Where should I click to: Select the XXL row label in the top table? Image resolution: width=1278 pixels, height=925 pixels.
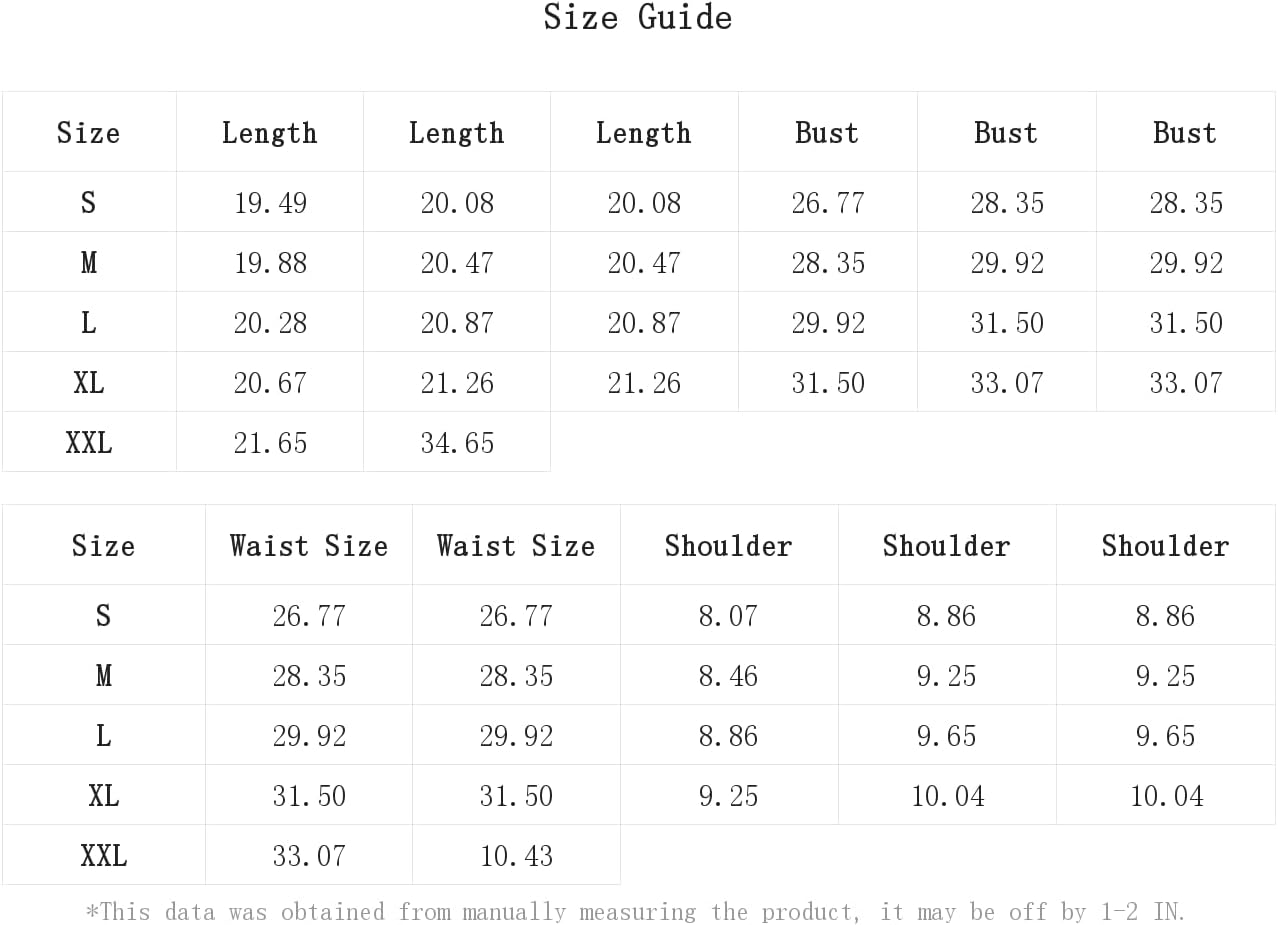89,443
